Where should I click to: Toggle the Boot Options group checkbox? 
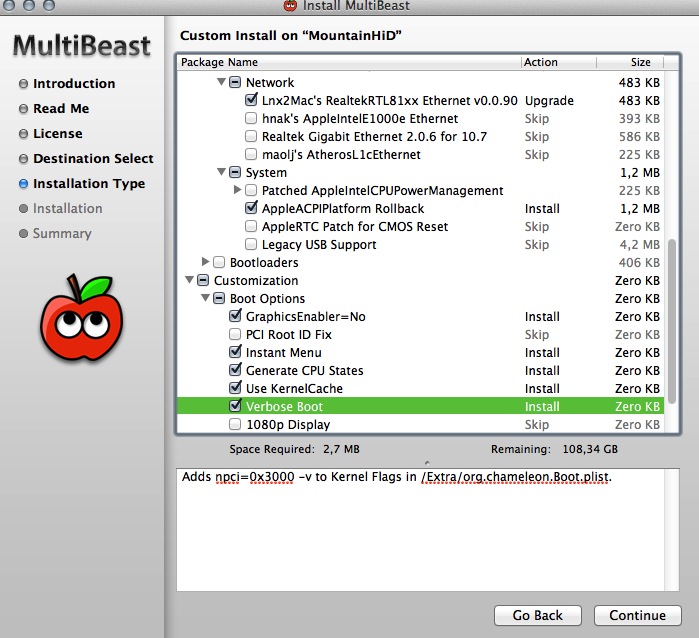point(219,298)
